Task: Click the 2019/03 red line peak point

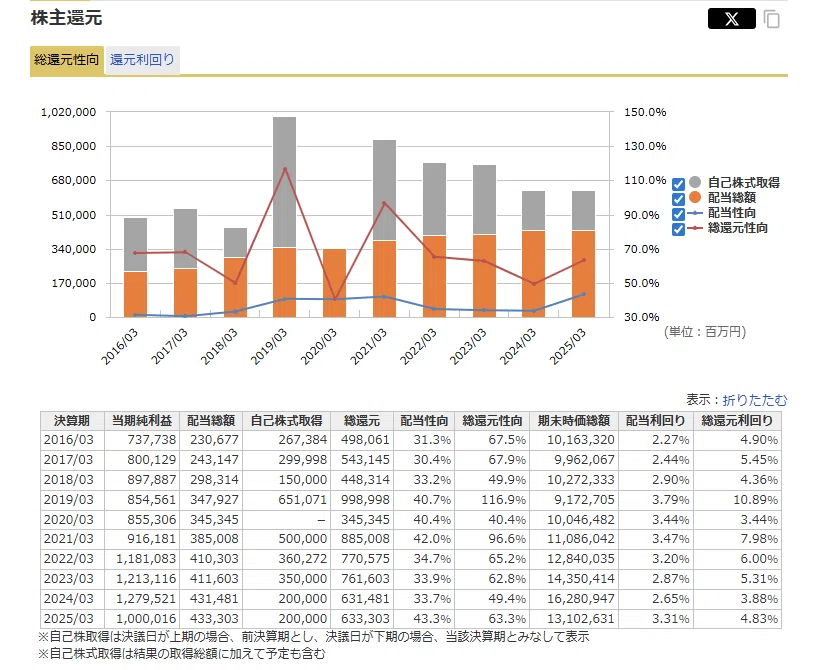Action: coord(285,169)
